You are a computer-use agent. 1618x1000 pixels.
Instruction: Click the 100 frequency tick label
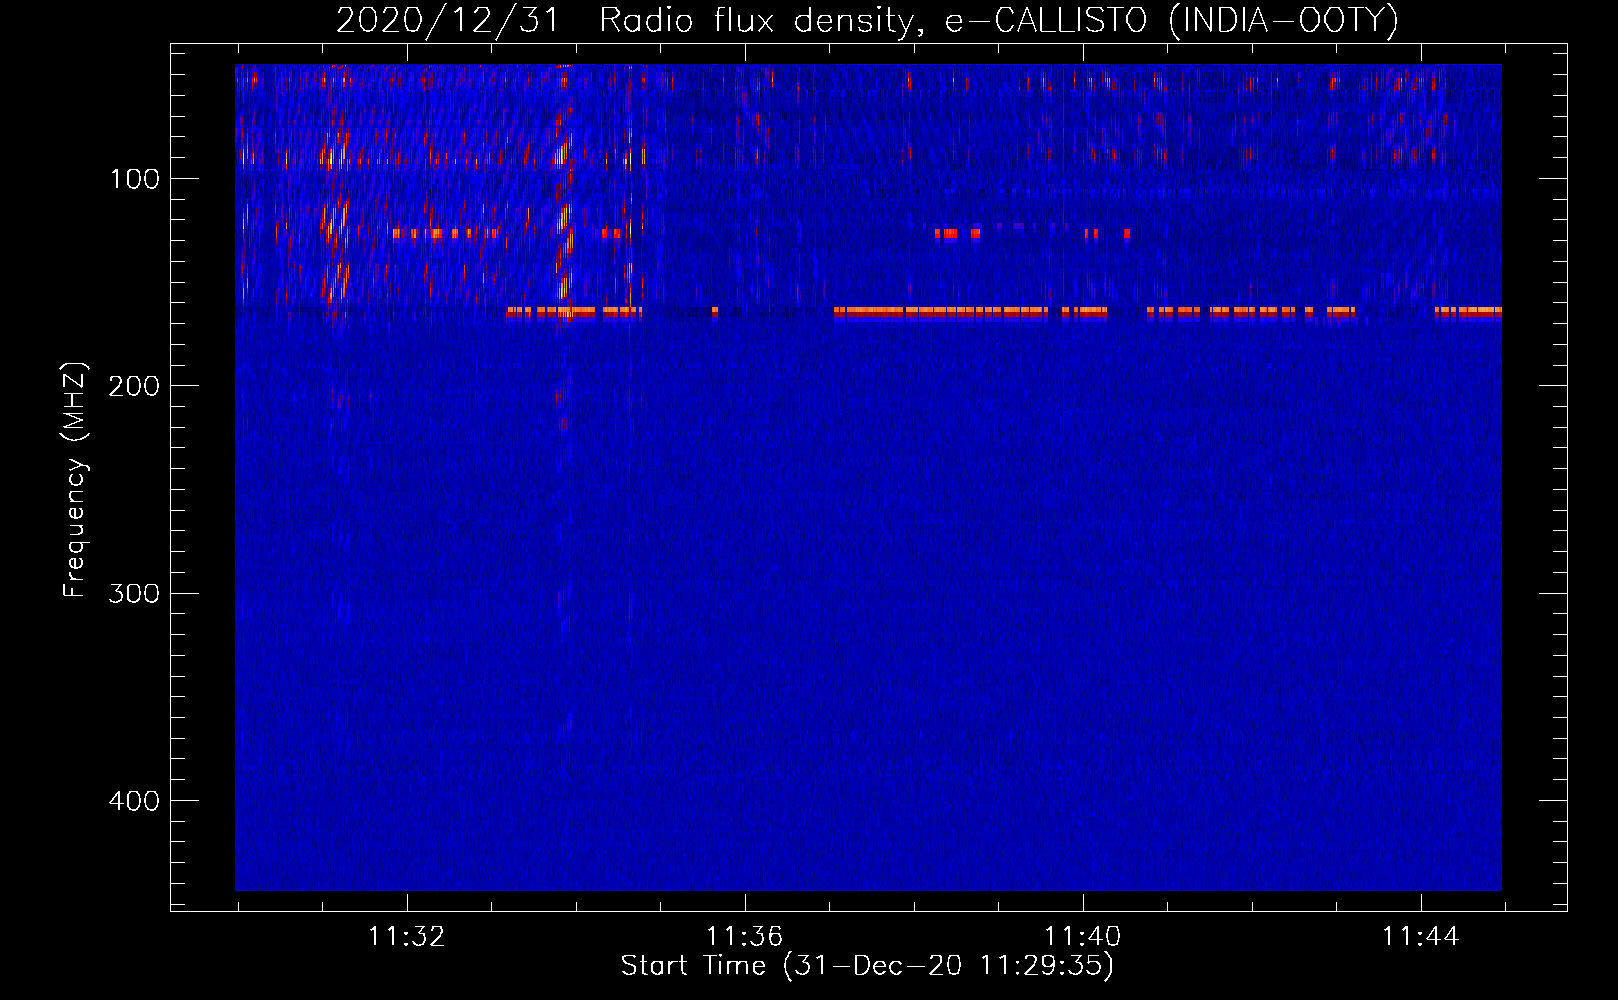tap(135, 179)
